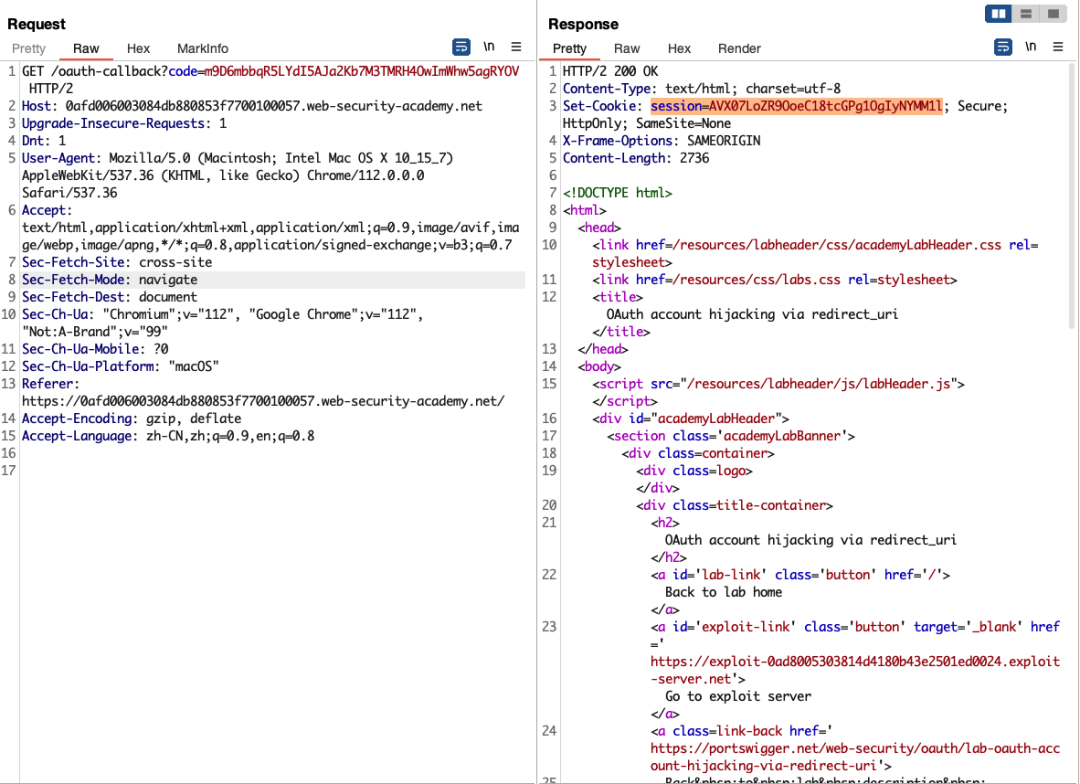Open Response panel options hamburger menu
Image resolution: width=1080 pixels, height=784 pixels.
point(1058,46)
